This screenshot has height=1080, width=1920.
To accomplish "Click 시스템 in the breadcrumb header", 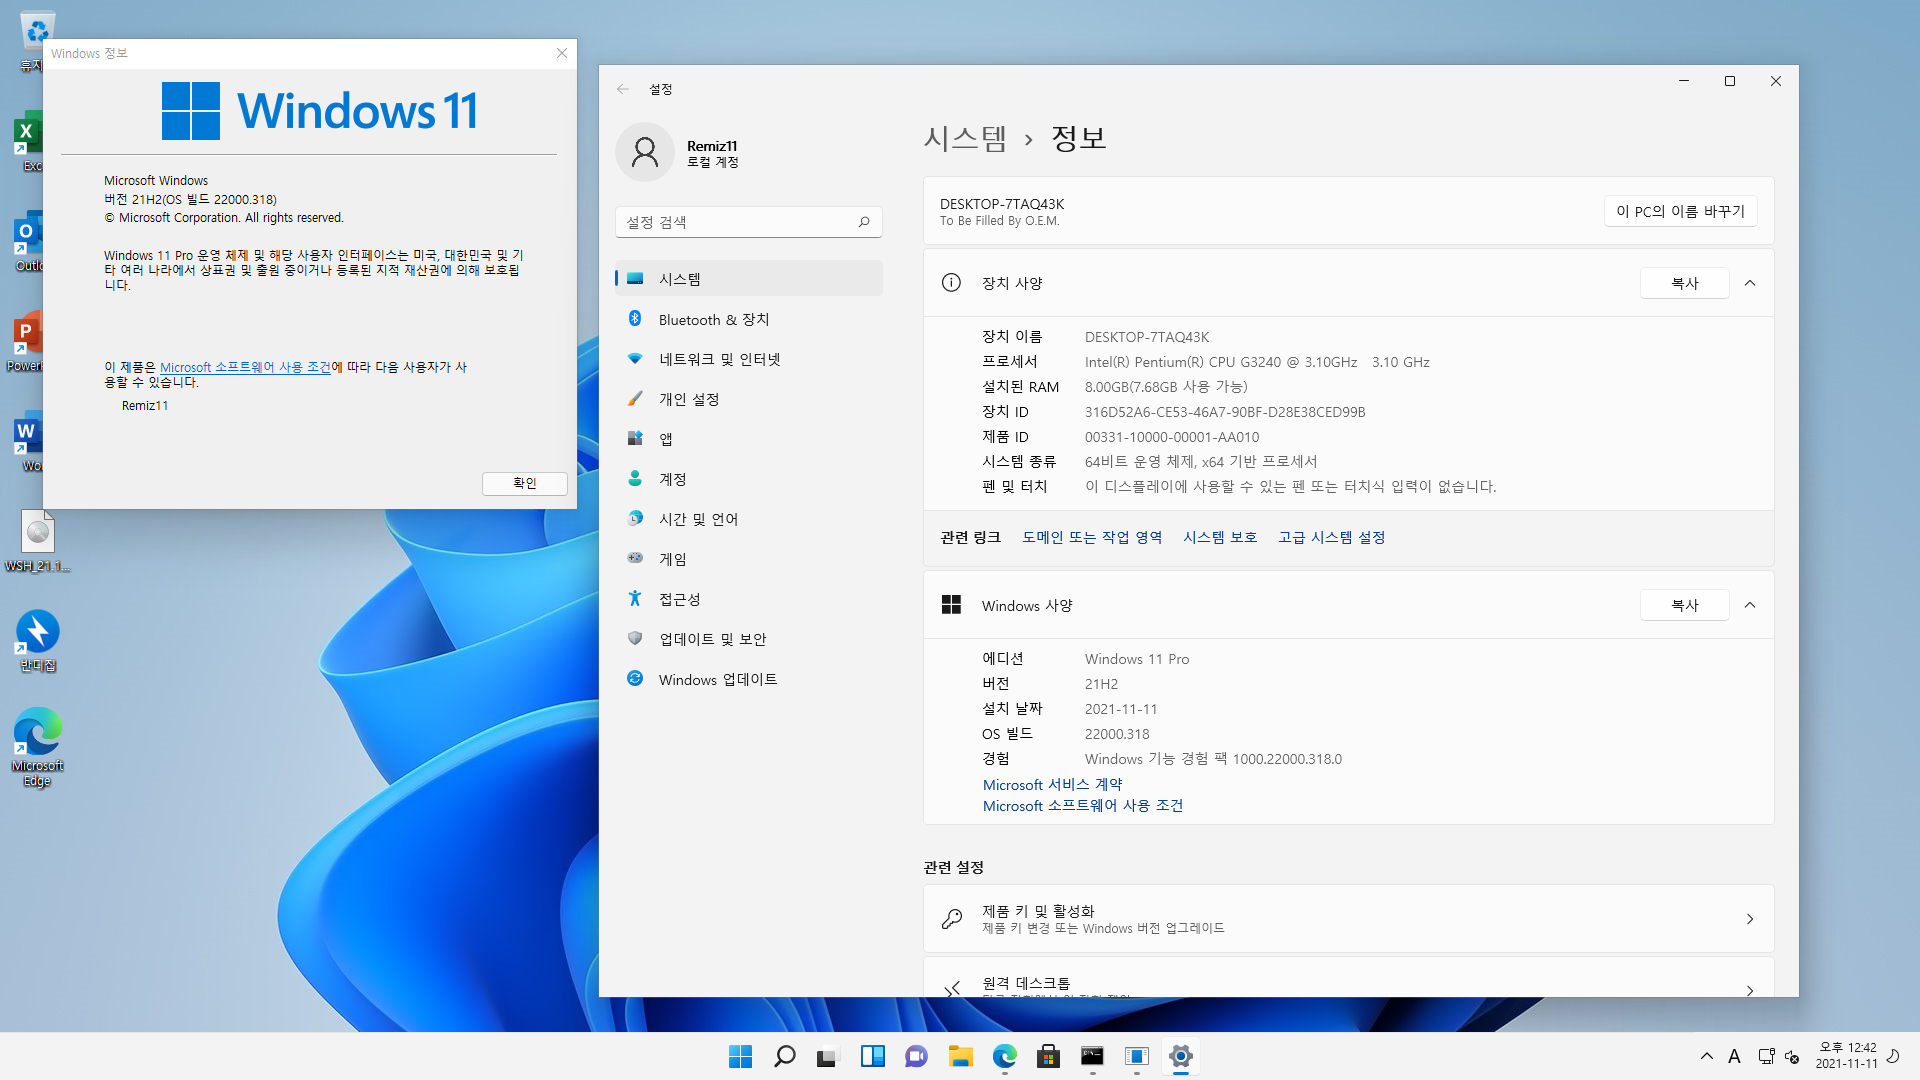I will point(965,138).
